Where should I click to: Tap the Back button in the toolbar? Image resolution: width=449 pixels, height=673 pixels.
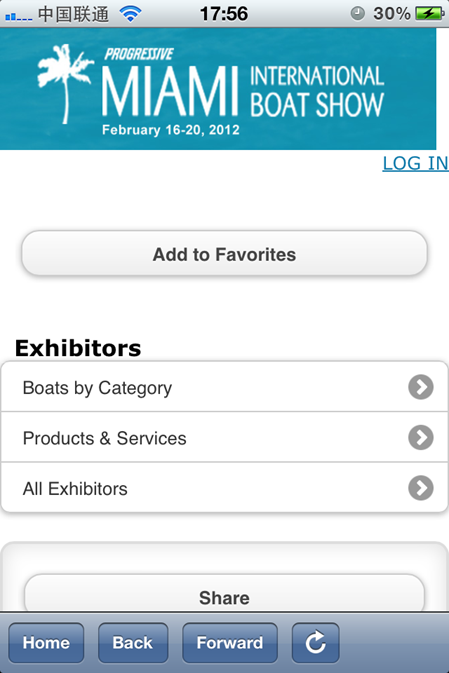pyautogui.click(x=133, y=643)
